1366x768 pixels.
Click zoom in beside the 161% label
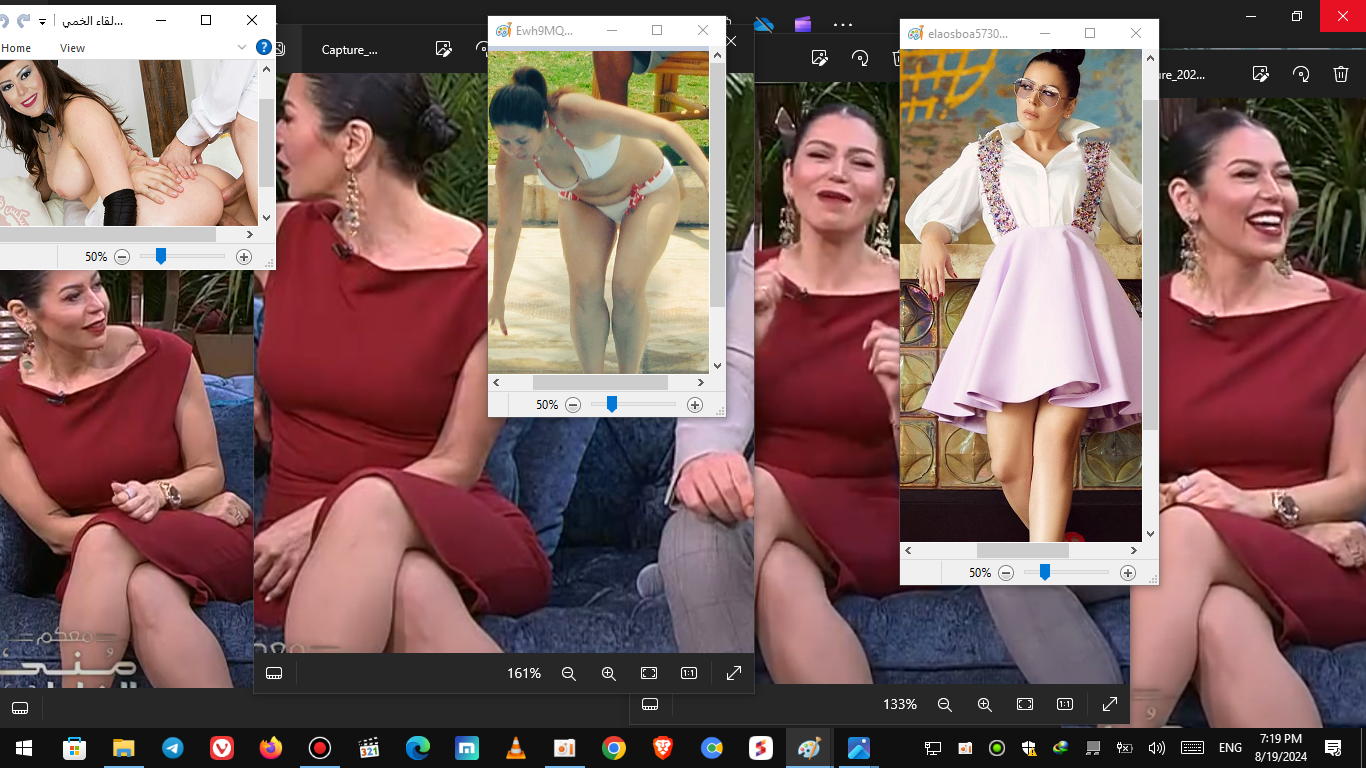(608, 674)
